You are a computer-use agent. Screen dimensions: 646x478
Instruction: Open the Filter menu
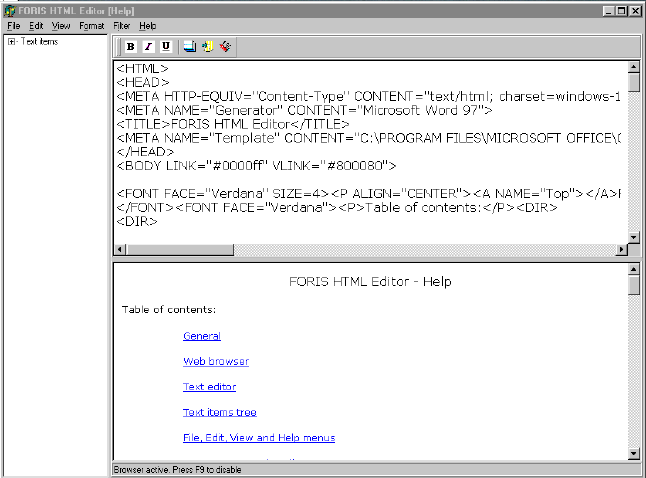[121, 24]
